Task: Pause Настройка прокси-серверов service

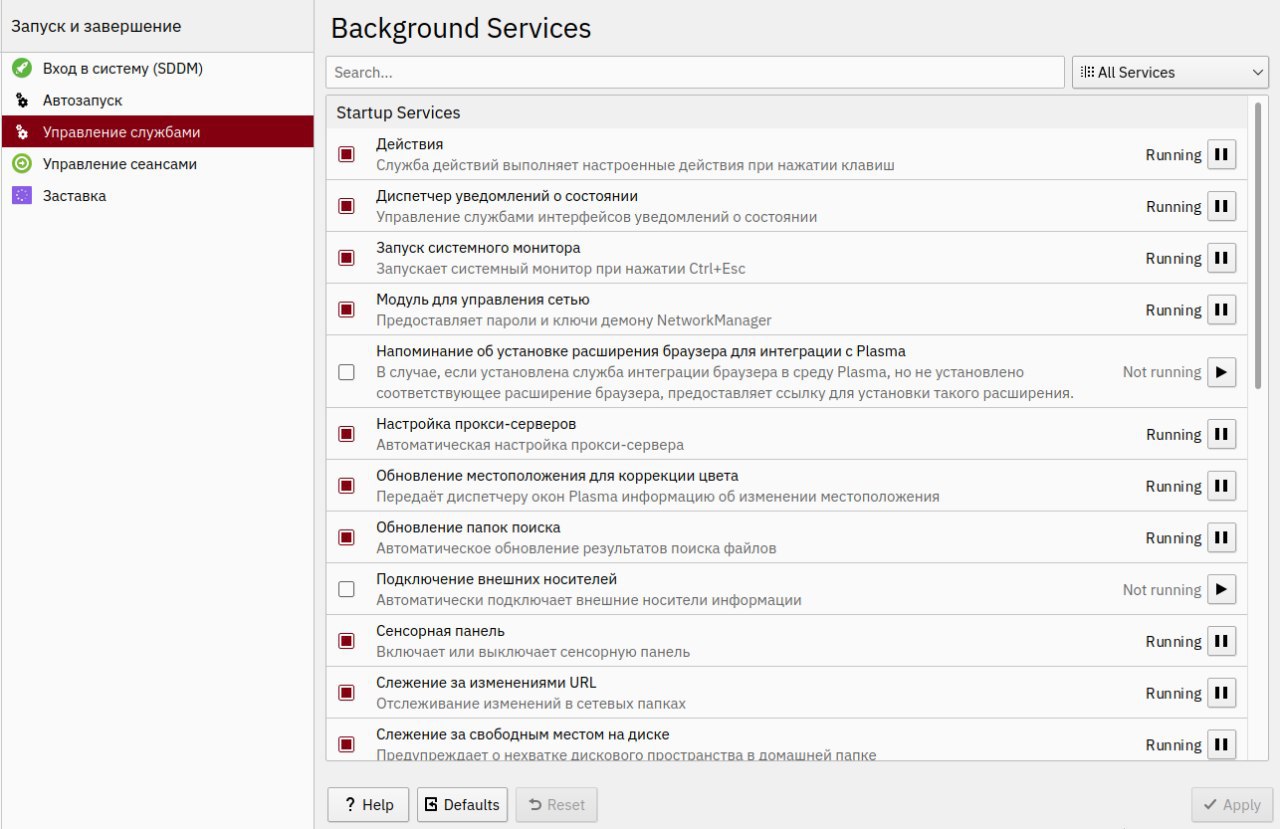Action: click(1221, 435)
